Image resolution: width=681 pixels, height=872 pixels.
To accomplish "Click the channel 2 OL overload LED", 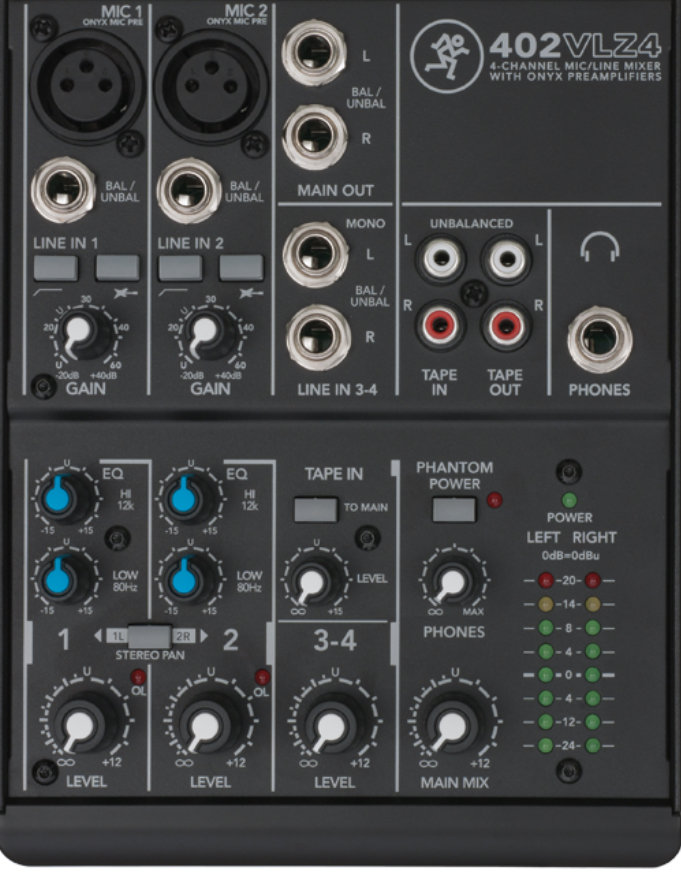I will pyautogui.click(x=262, y=677).
